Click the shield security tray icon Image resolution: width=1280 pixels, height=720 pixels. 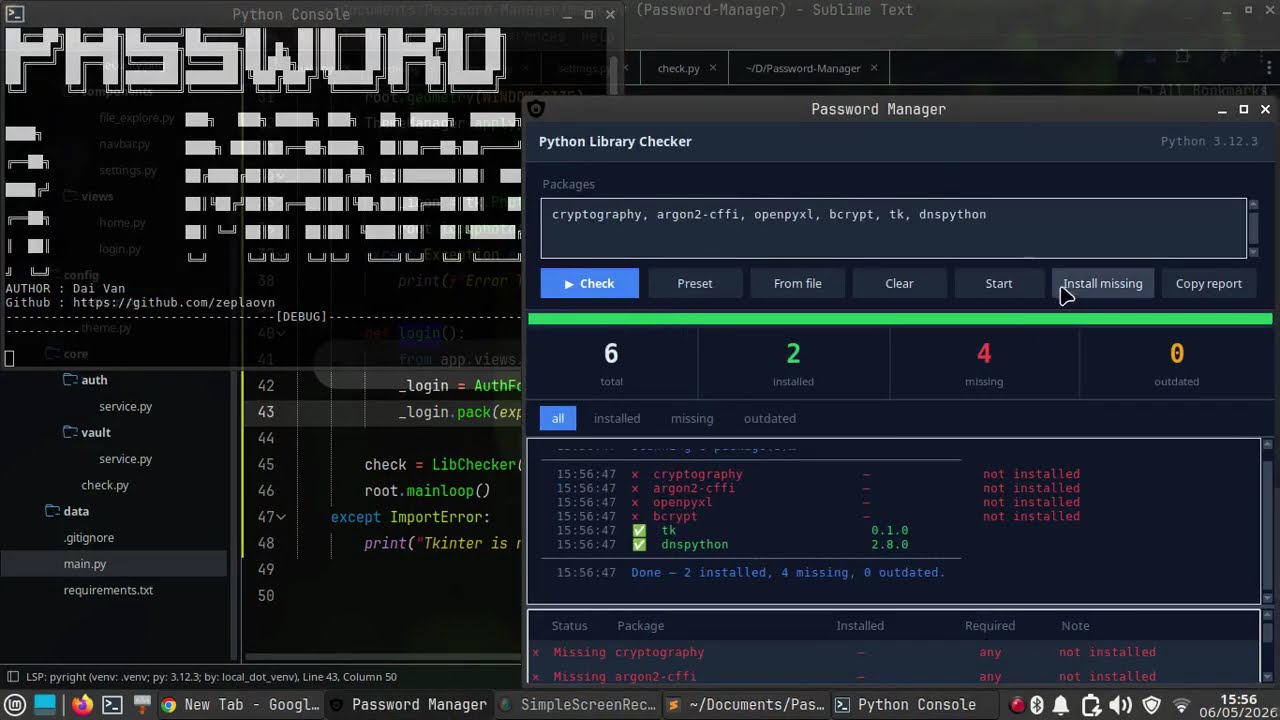1152,705
